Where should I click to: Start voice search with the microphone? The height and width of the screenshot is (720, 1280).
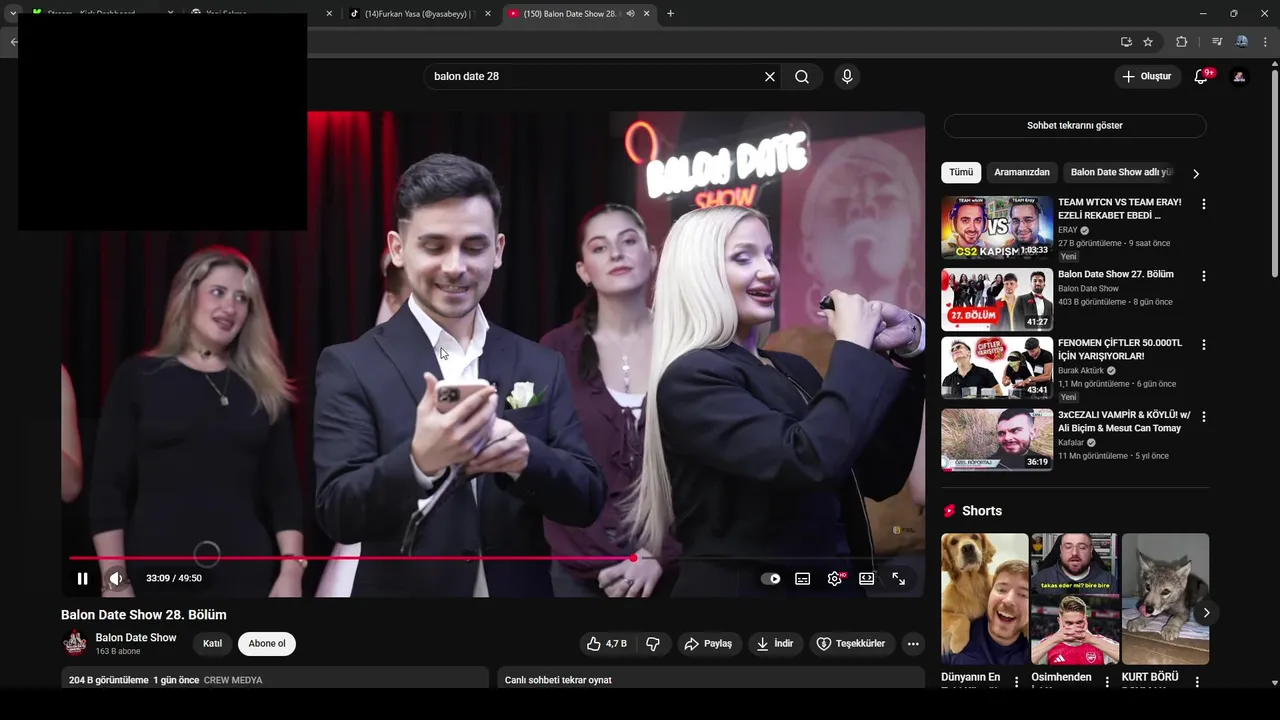pyautogui.click(x=847, y=77)
